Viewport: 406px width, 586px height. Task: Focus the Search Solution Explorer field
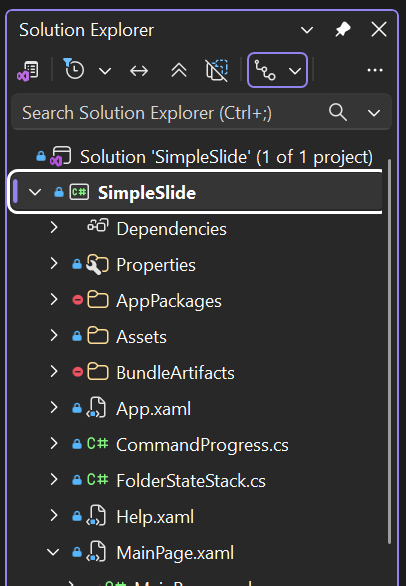point(202,112)
